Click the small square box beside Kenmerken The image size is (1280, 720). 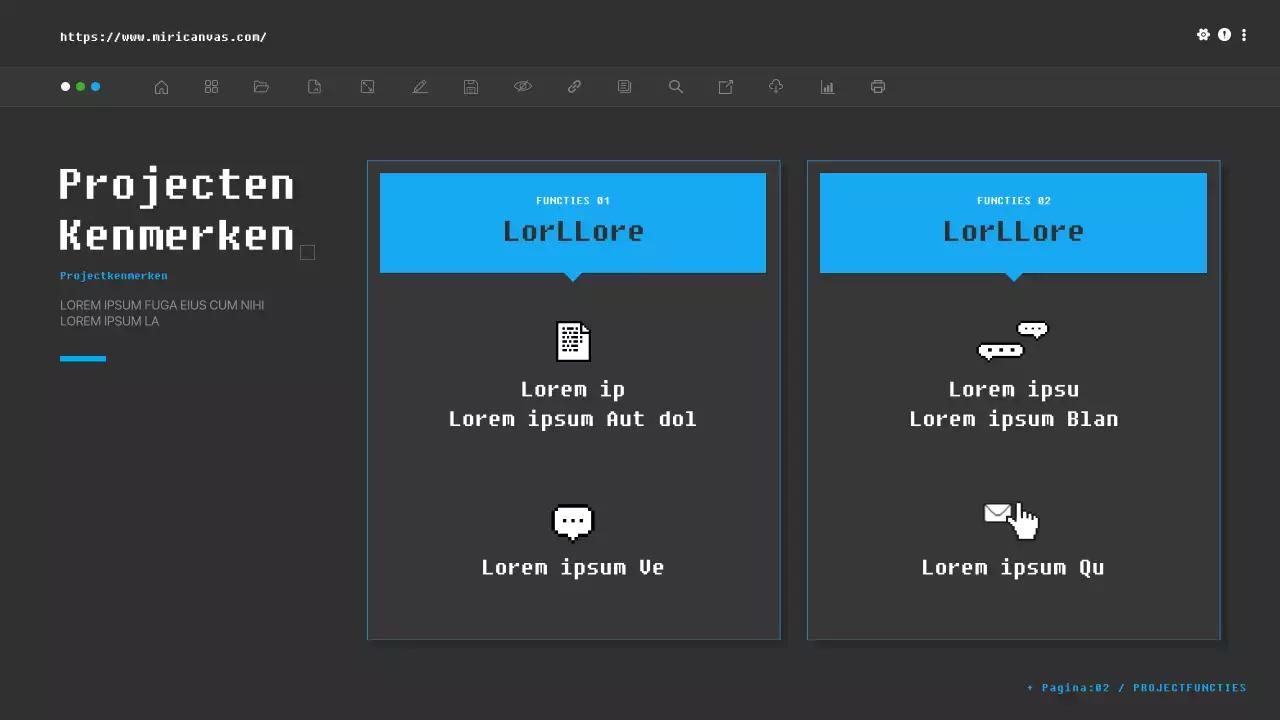click(x=308, y=253)
